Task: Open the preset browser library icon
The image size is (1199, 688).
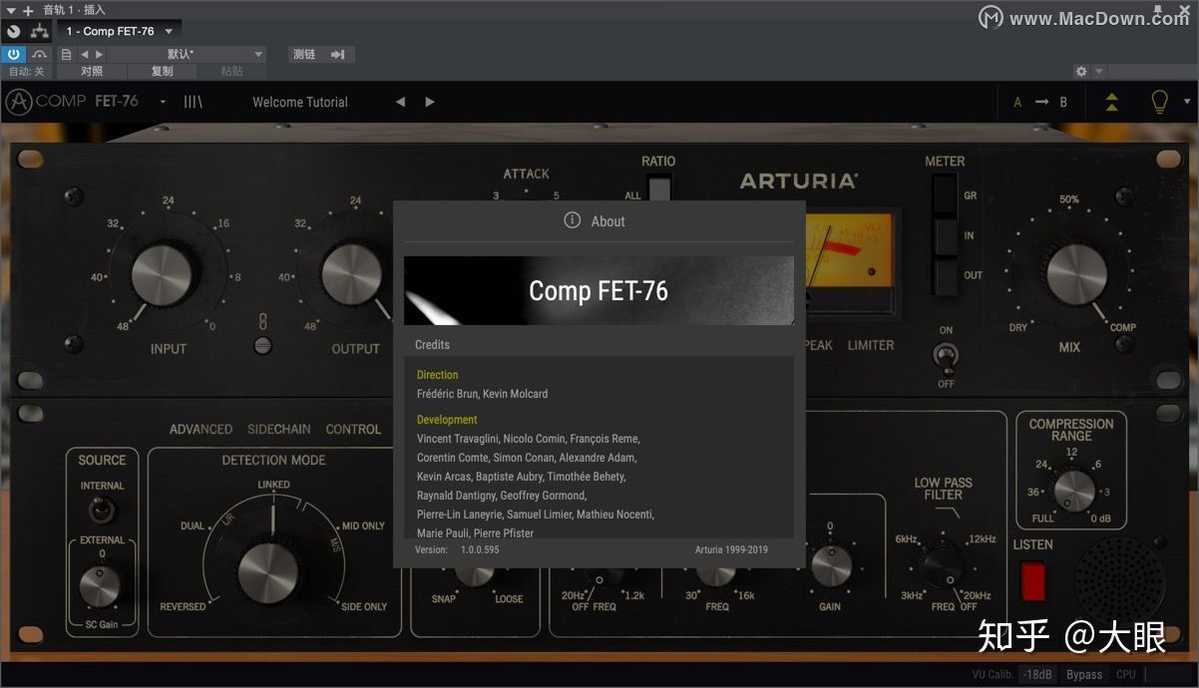Action: pos(193,102)
